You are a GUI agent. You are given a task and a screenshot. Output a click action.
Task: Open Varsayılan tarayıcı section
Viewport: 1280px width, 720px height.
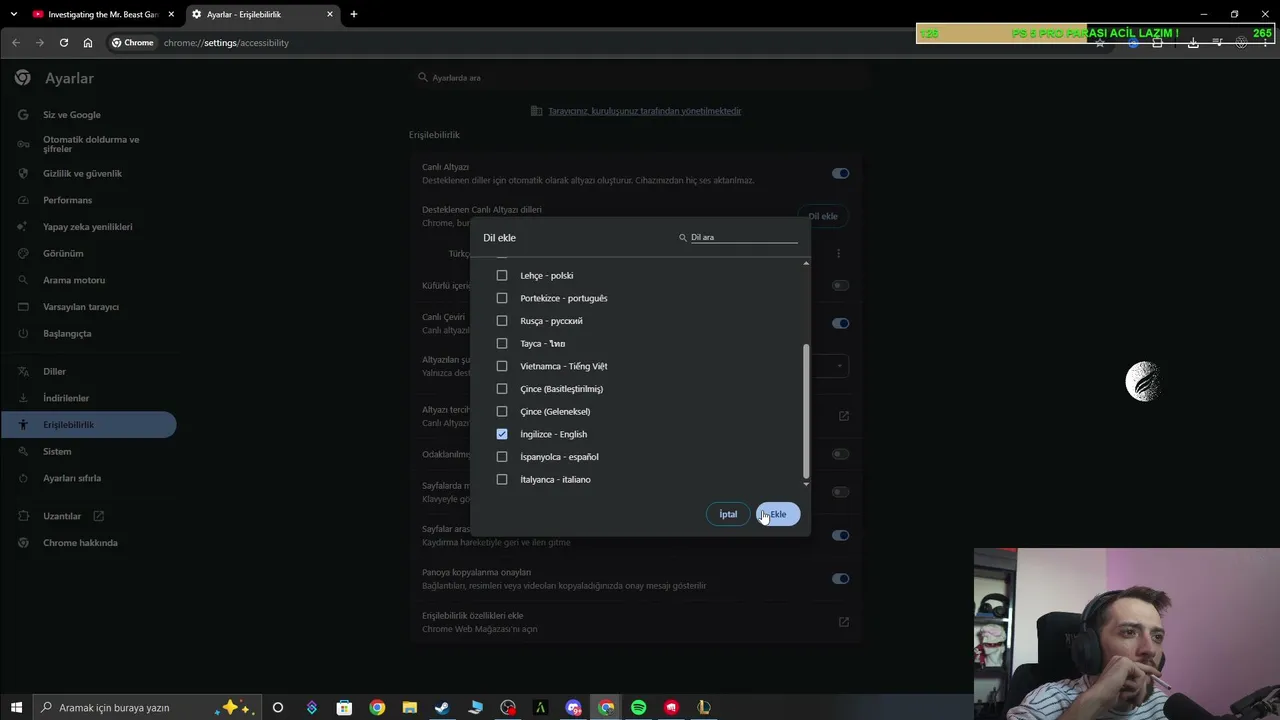tap(80, 307)
